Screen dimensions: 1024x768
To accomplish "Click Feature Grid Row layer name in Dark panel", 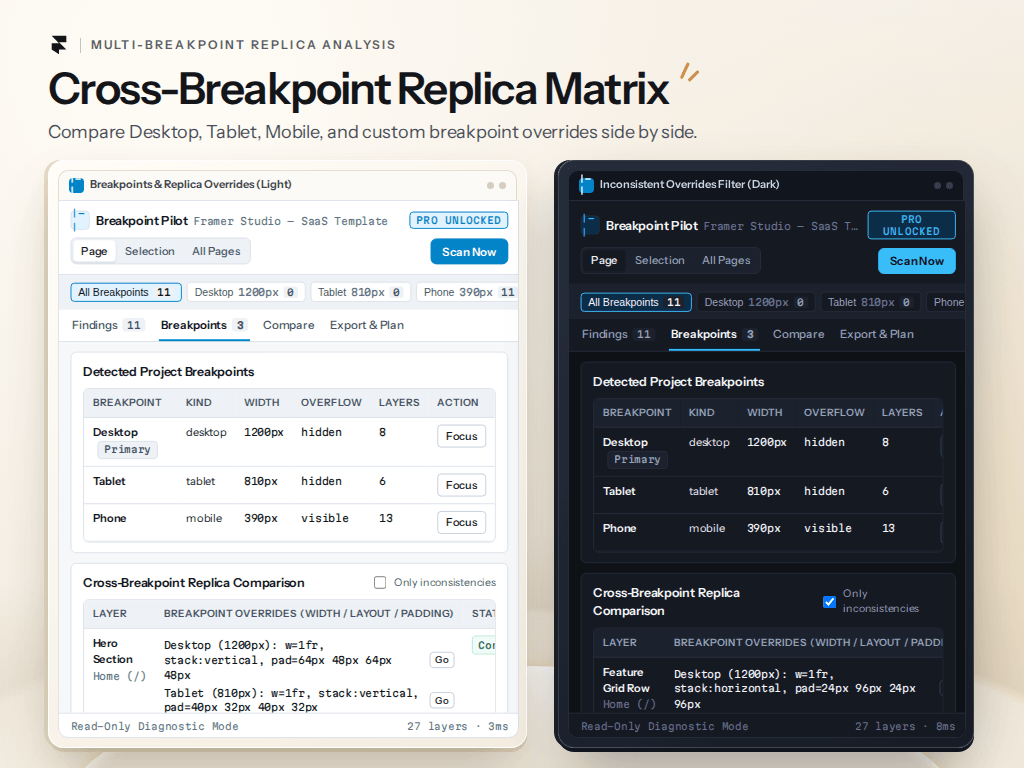I will tap(626, 680).
